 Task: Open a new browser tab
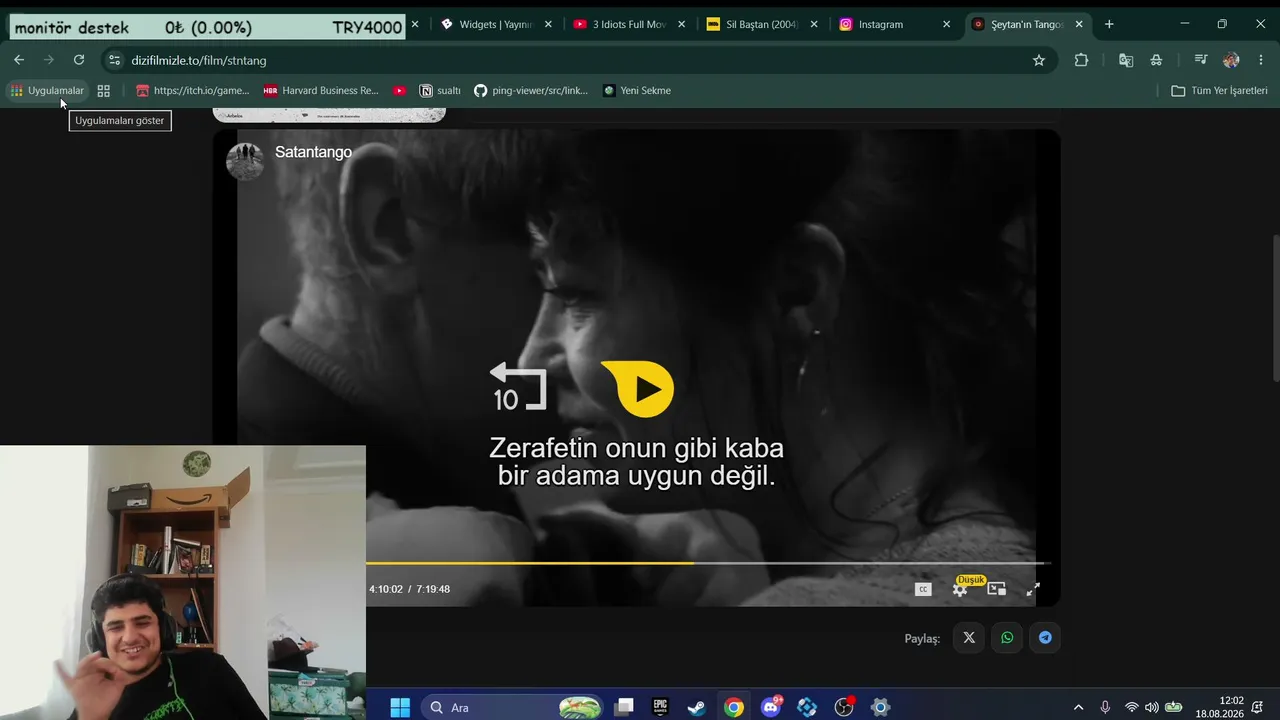tap(1109, 24)
